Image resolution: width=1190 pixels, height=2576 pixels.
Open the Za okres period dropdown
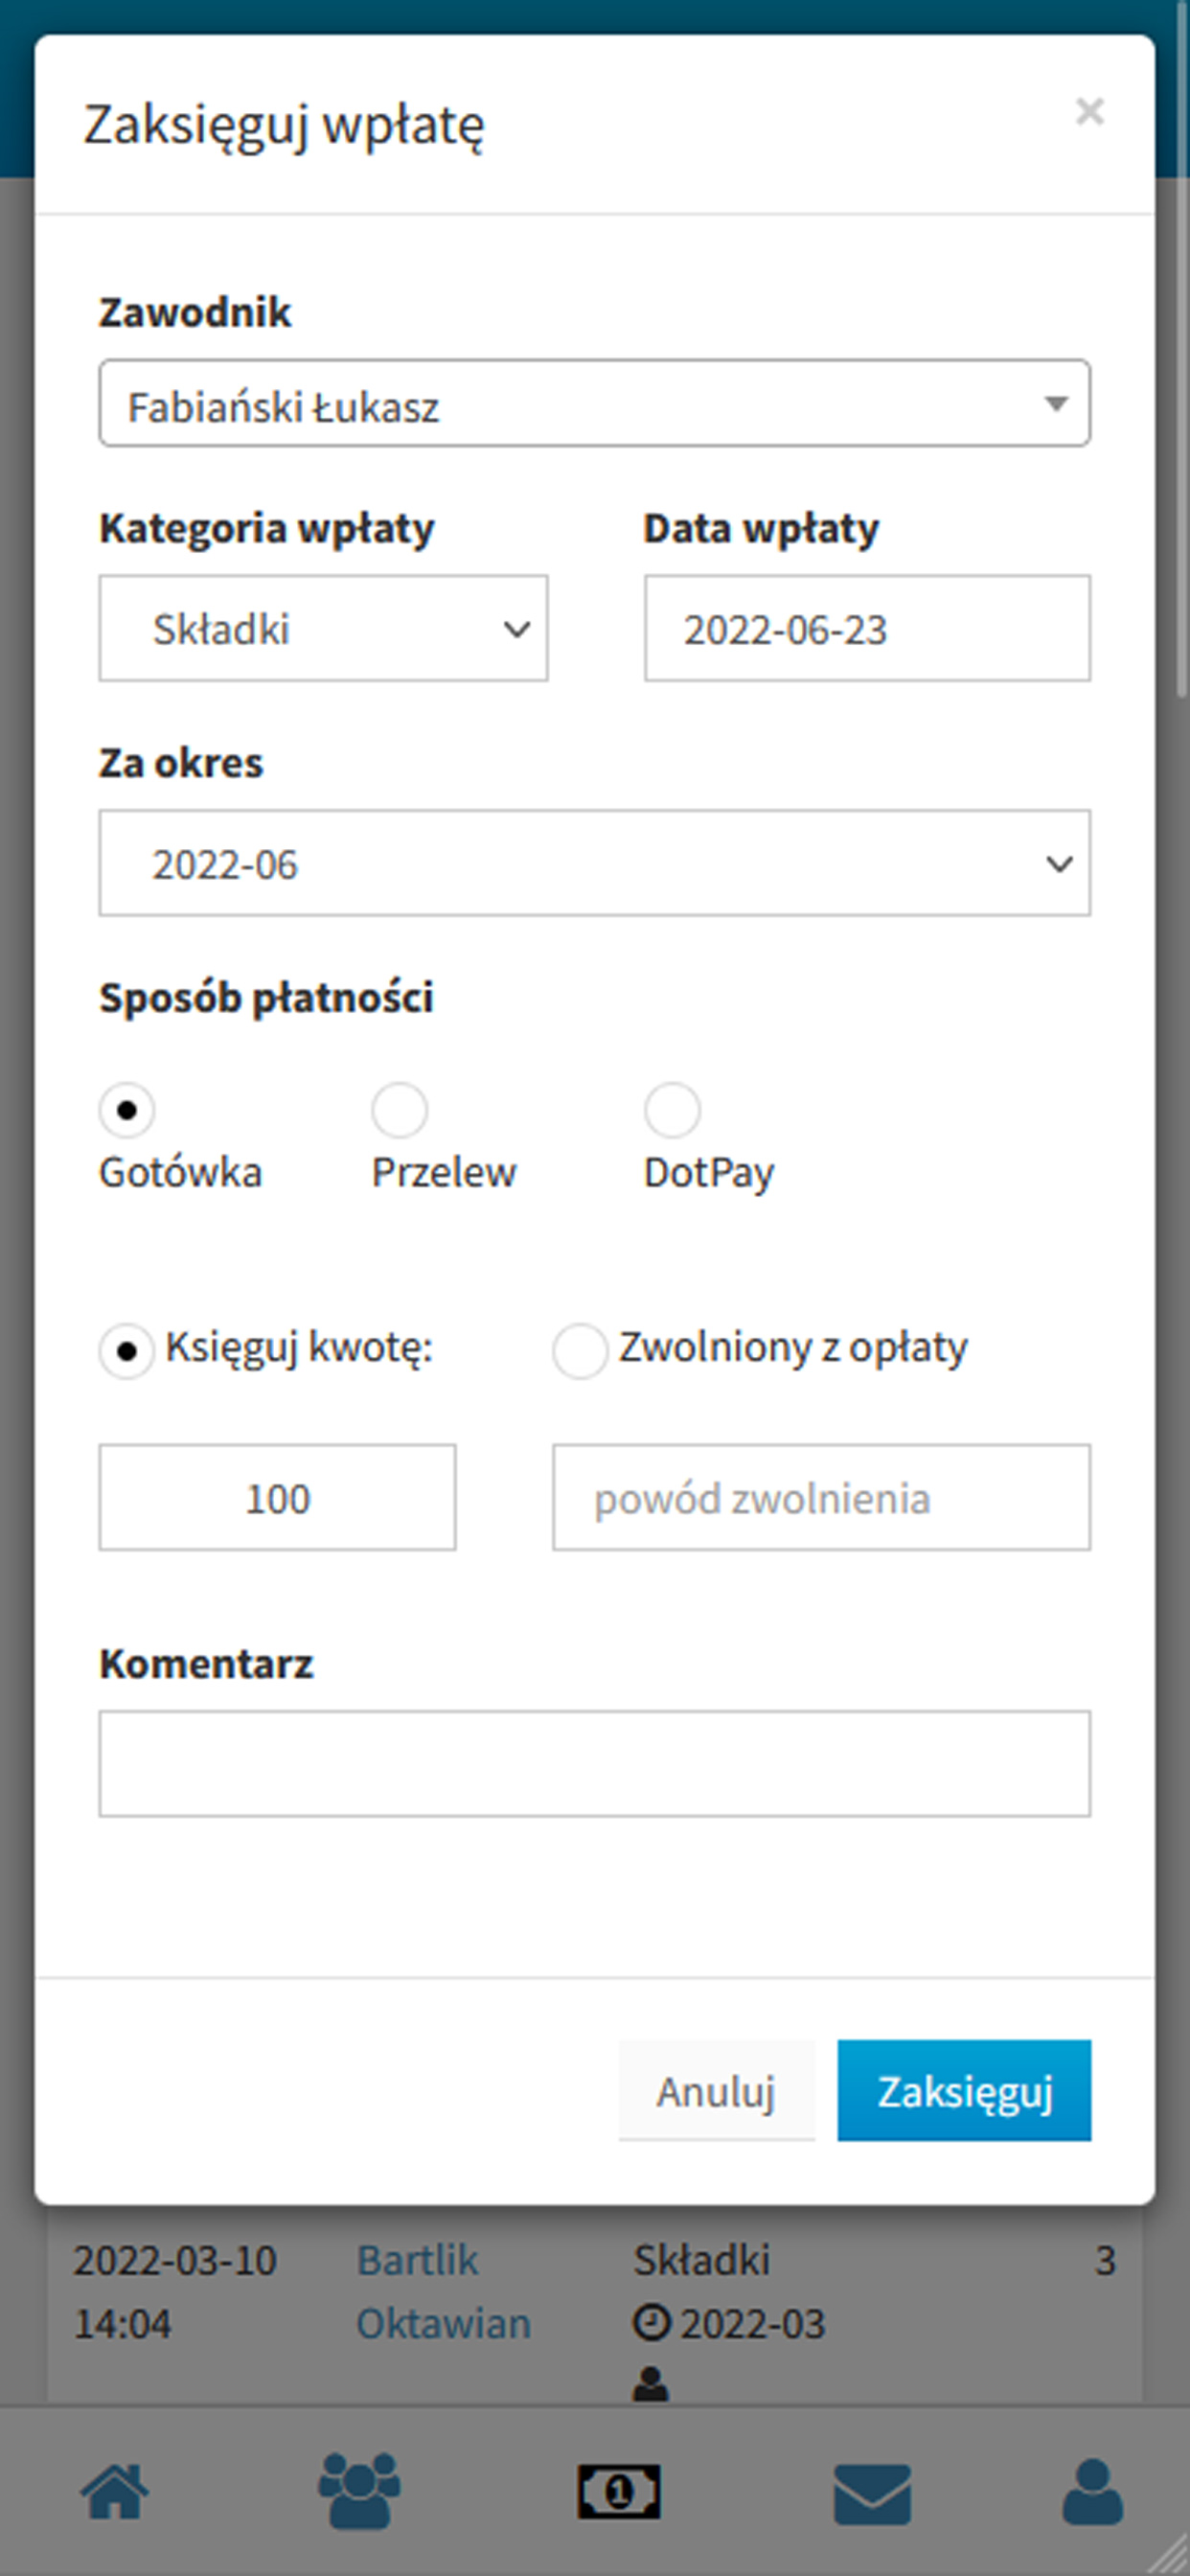594,863
